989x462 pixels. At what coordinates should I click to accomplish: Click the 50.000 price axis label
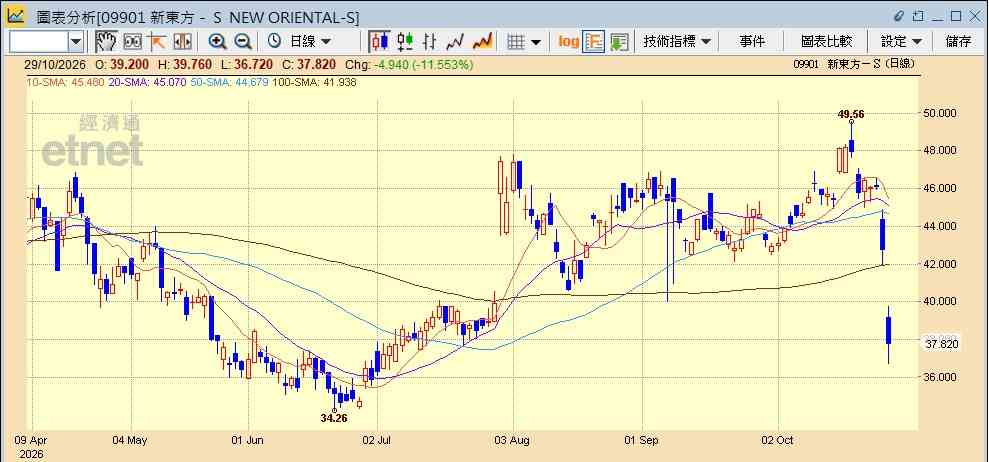click(x=940, y=113)
